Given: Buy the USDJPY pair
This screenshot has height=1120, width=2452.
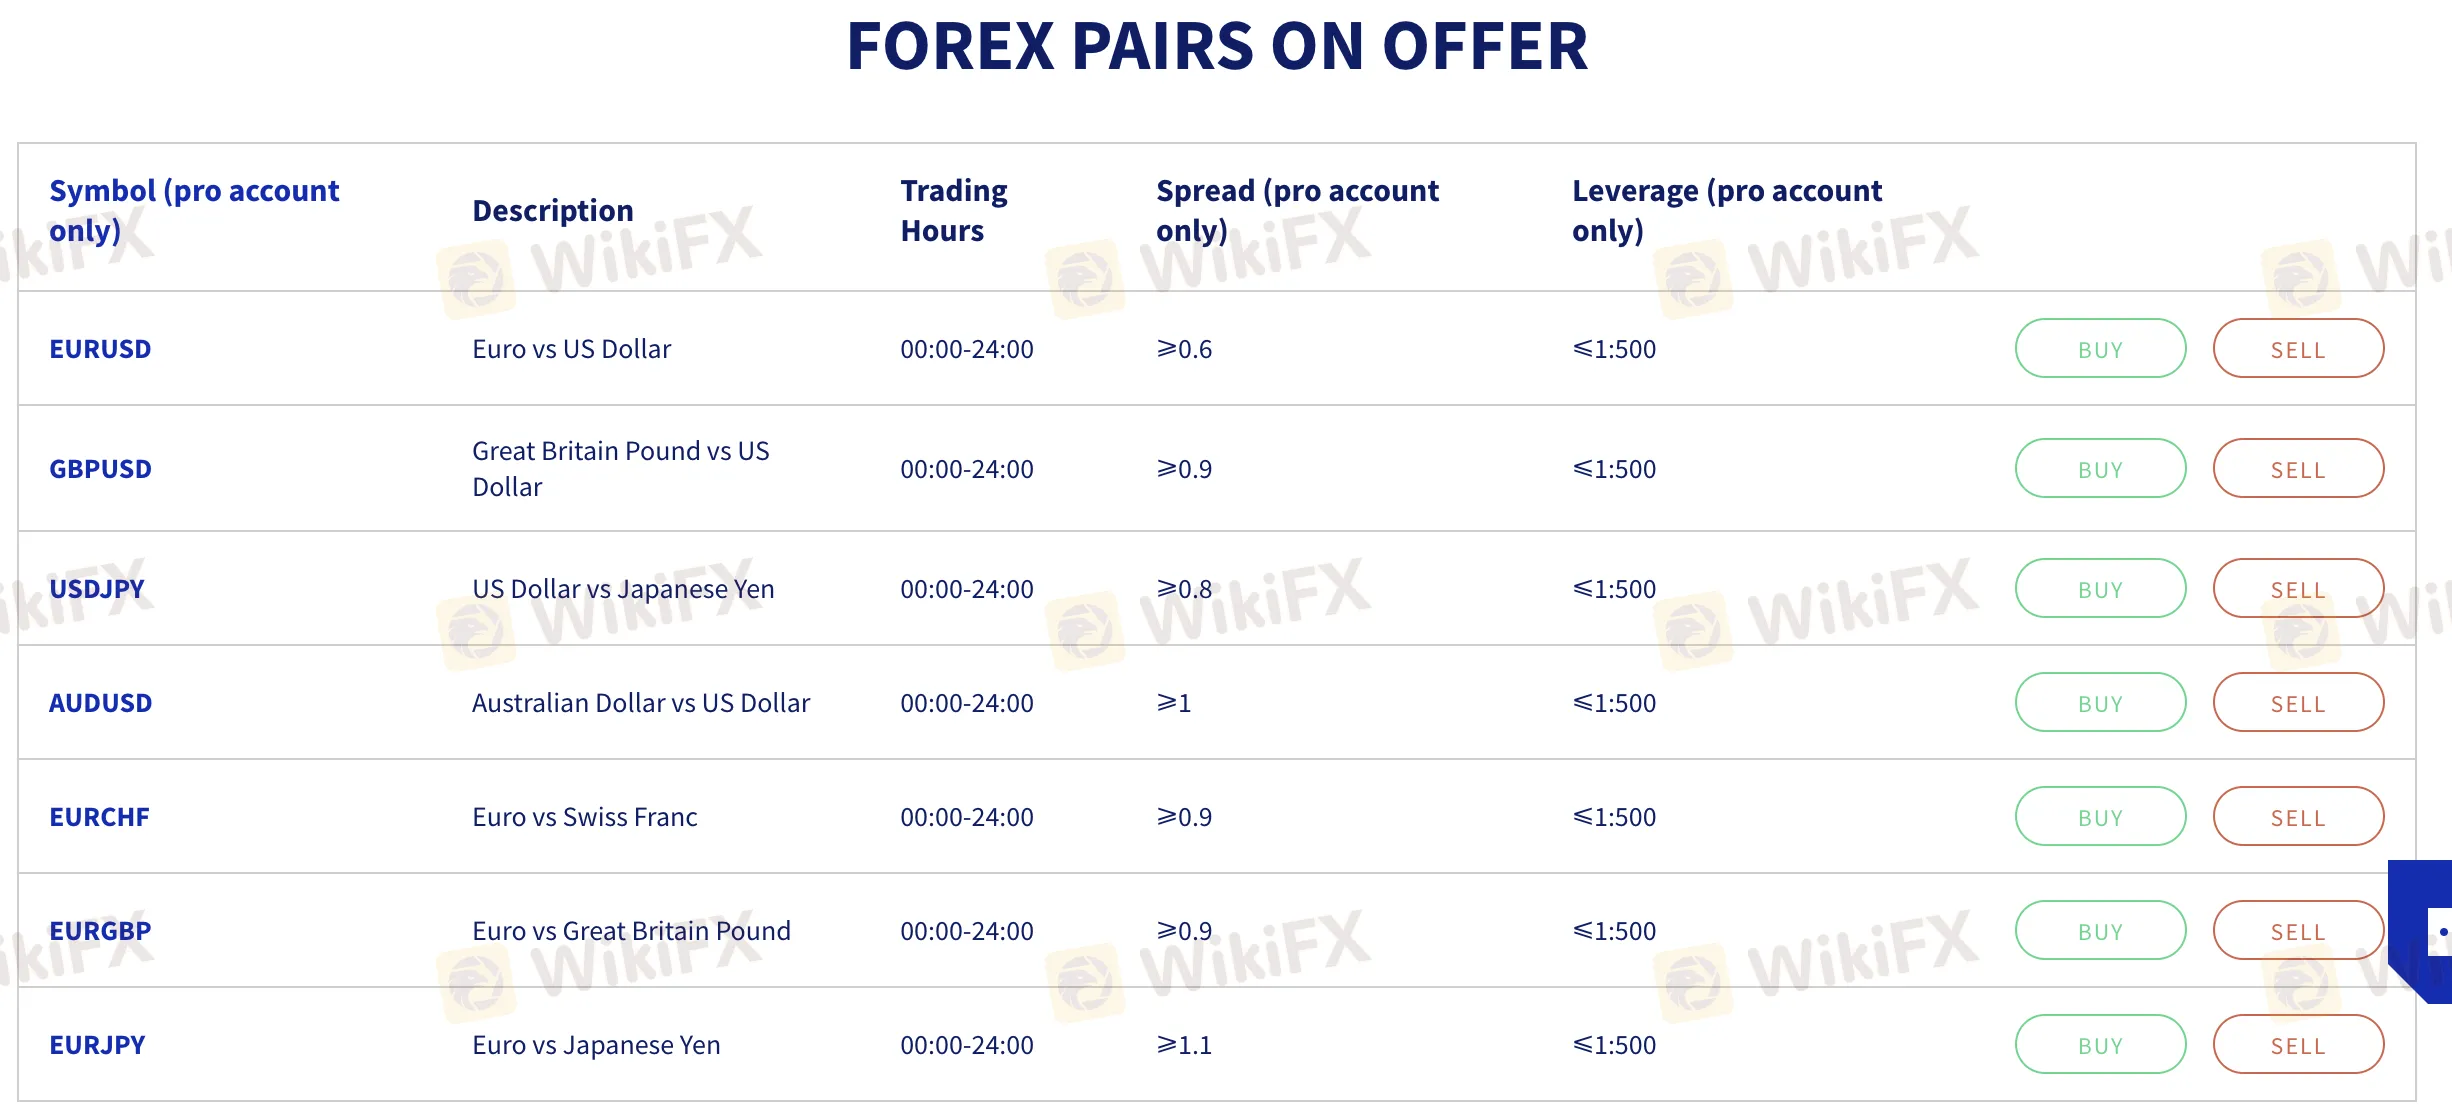Looking at the screenshot, I should pyautogui.click(x=2100, y=589).
